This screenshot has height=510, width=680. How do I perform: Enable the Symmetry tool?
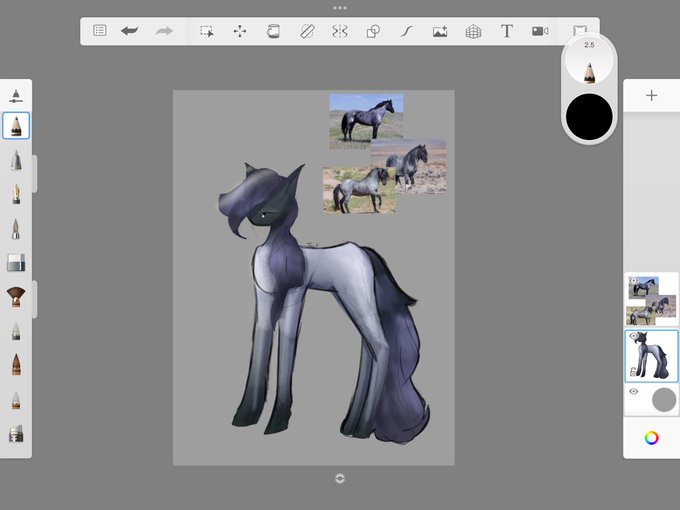pyautogui.click(x=340, y=31)
